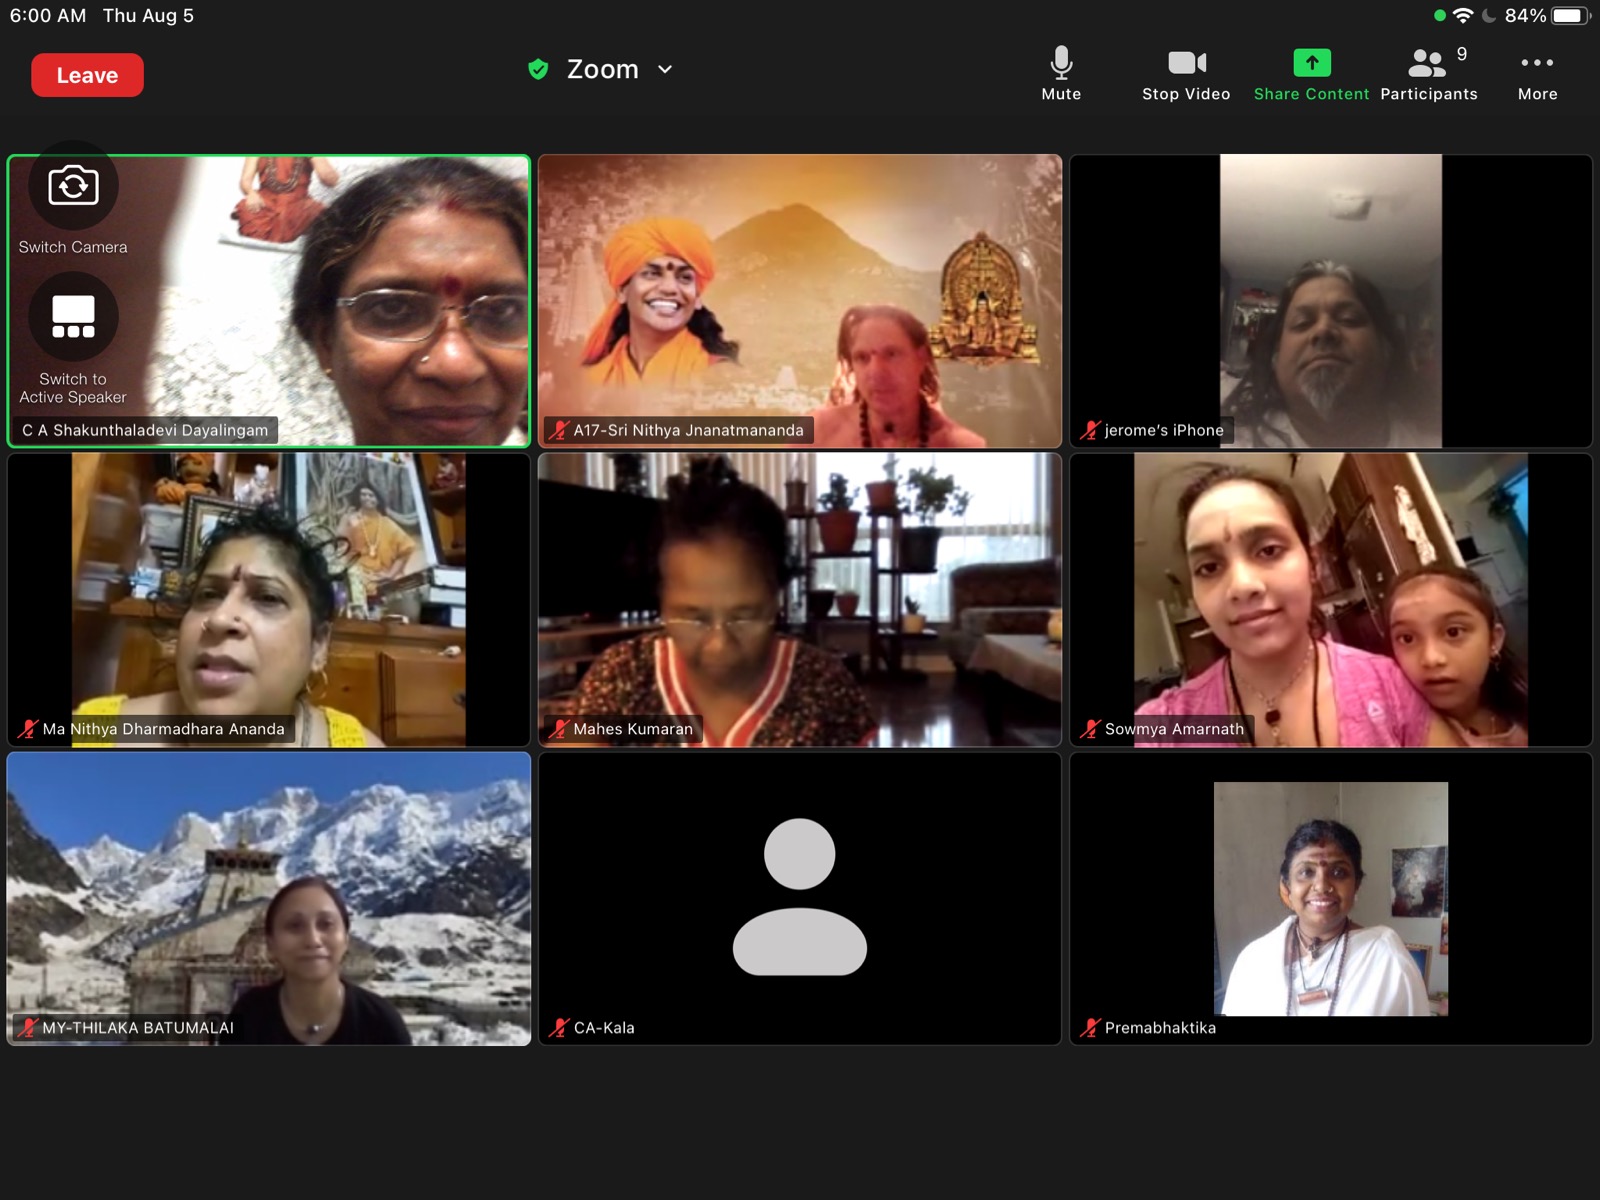This screenshot has height=1200, width=1600.
Task: Open the More options menu
Action: point(1537,74)
